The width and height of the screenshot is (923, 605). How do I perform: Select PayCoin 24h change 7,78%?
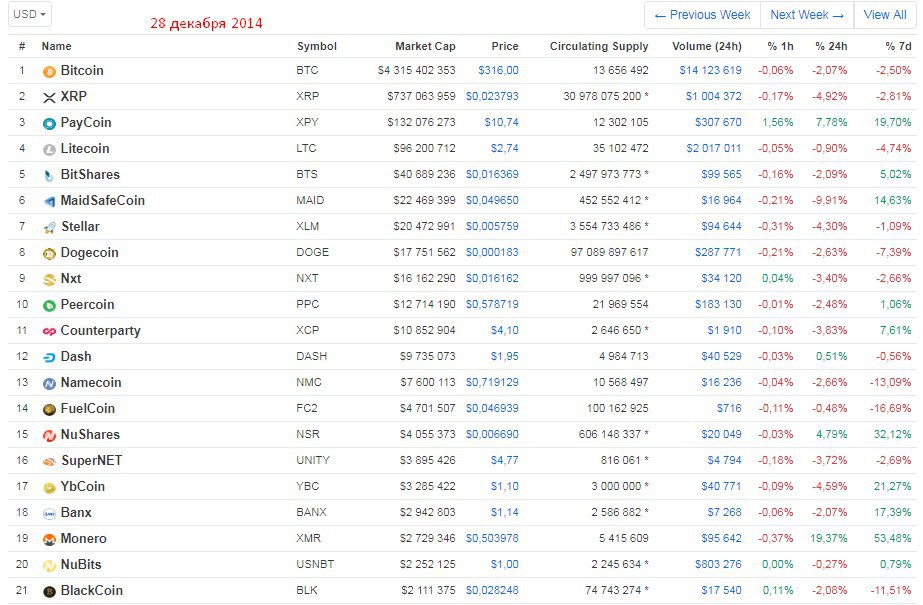click(x=831, y=122)
